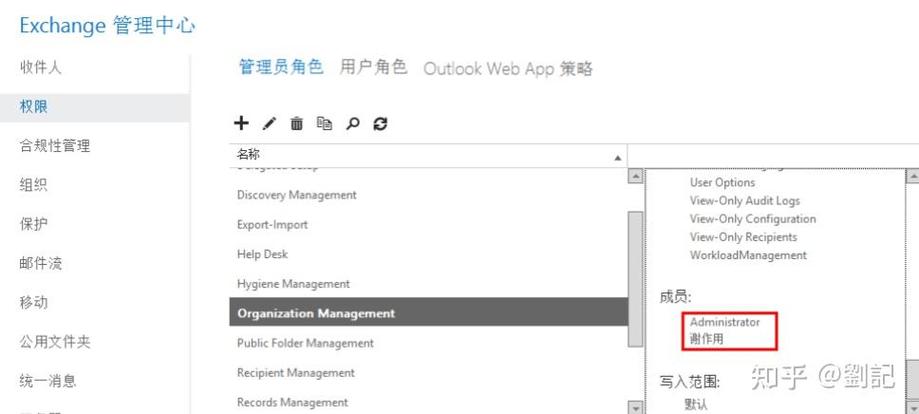
Task: Click the trash delete icon
Action: [296, 124]
